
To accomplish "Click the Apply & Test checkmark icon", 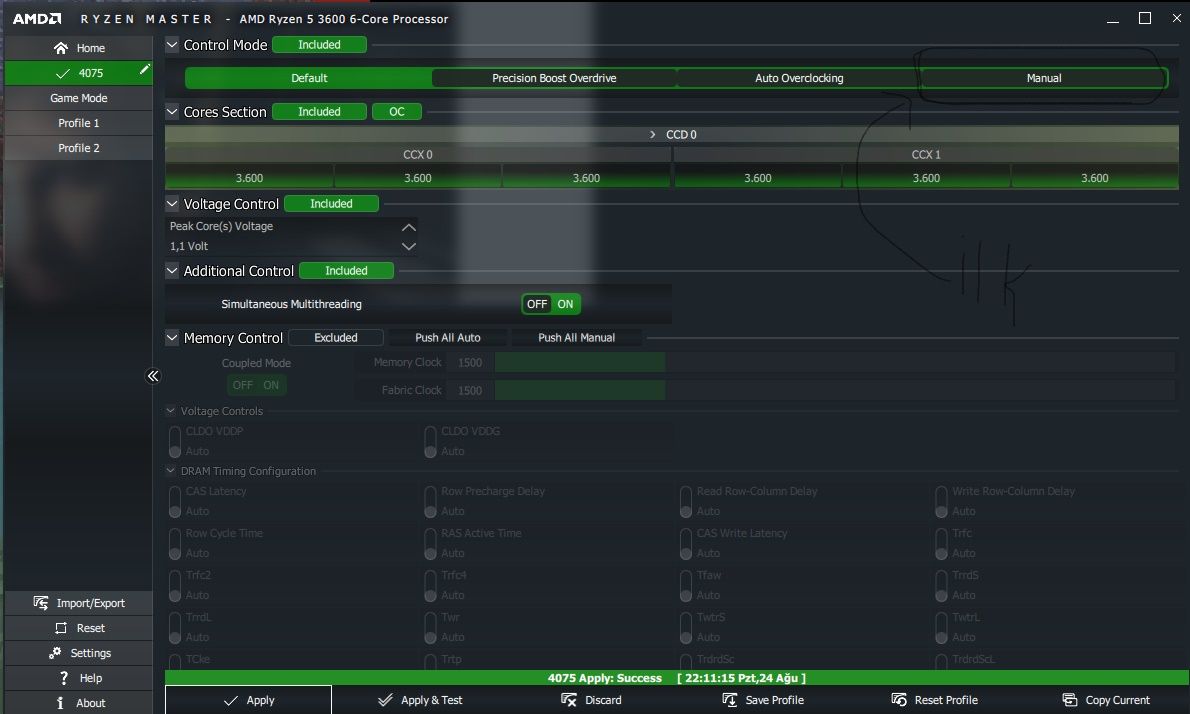I will point(385,700).
